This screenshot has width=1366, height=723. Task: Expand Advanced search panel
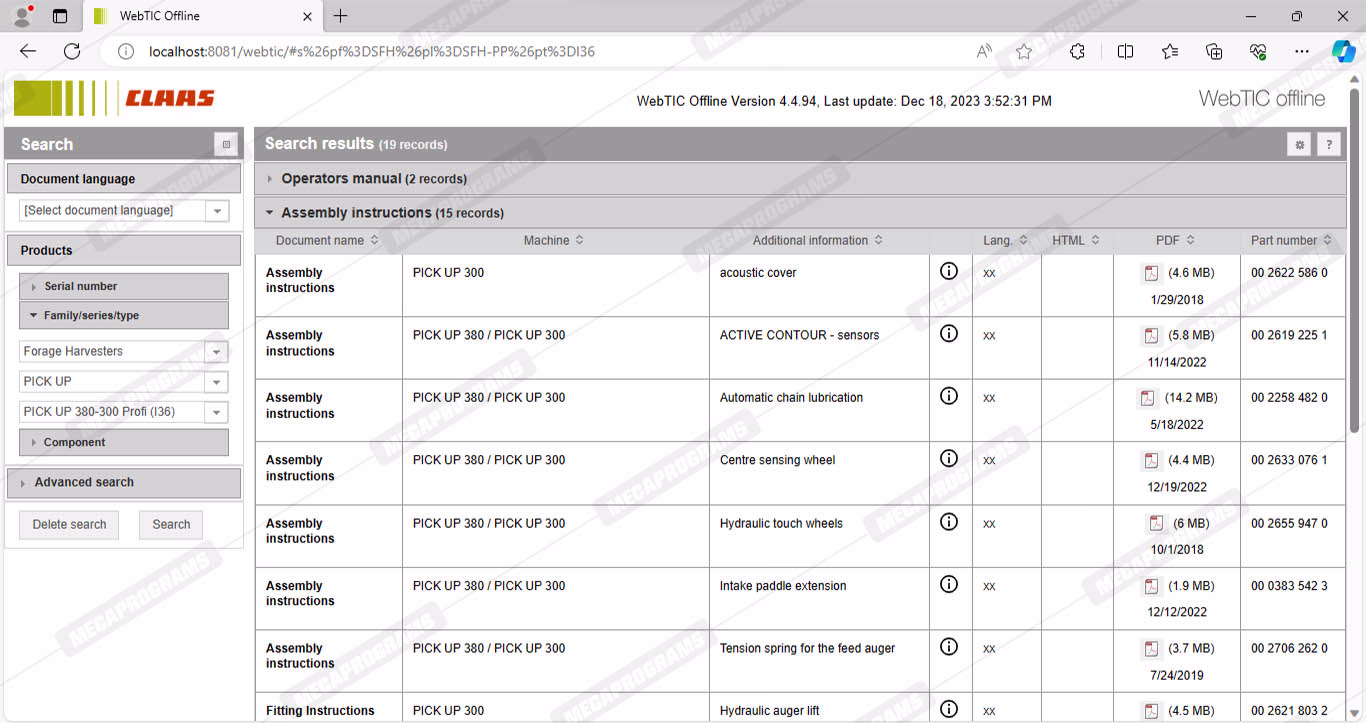[84, 482]
